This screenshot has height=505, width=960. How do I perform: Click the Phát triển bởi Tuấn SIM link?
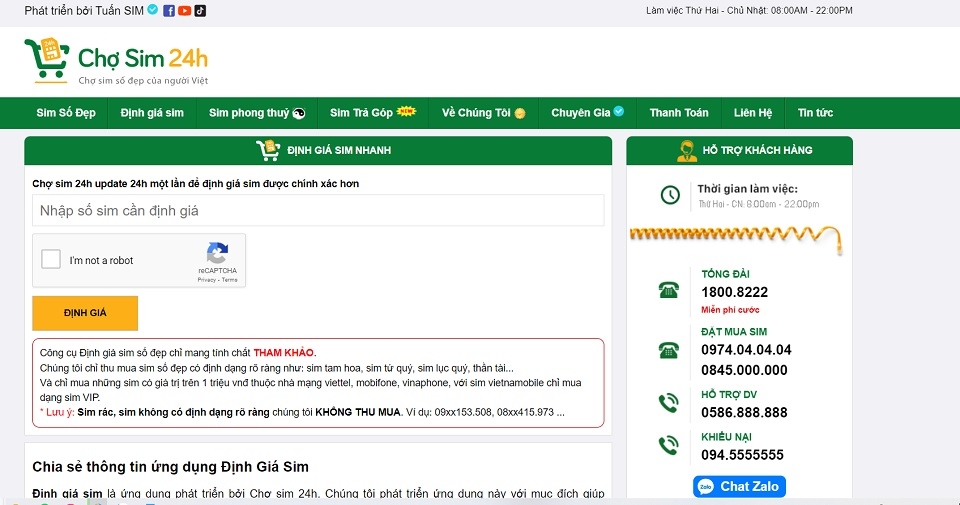click(x=84, y=10)
